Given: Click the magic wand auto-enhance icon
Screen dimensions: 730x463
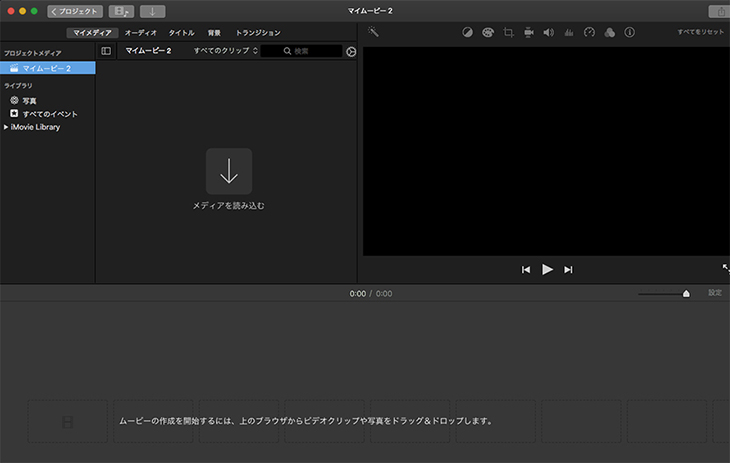Looking at the screenshot, I should [373, 32].
